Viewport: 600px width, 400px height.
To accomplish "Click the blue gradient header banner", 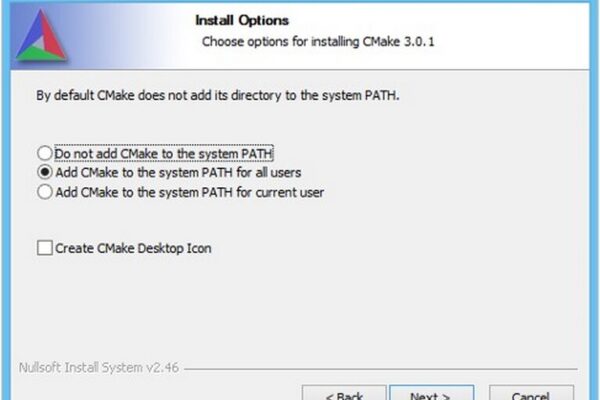I will coord(300,36).
